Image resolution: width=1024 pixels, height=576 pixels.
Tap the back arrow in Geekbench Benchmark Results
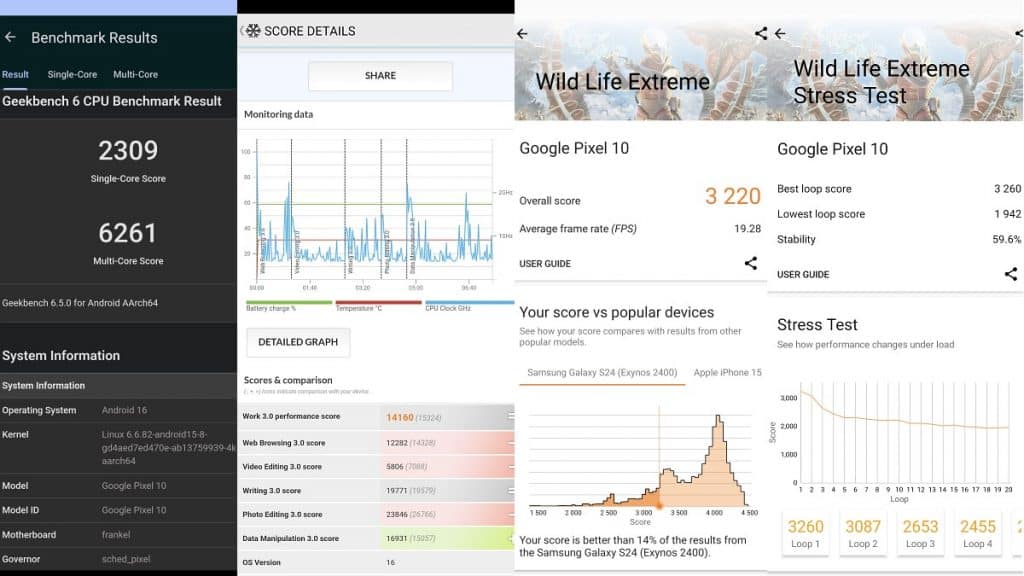click(x=11, y=38)
